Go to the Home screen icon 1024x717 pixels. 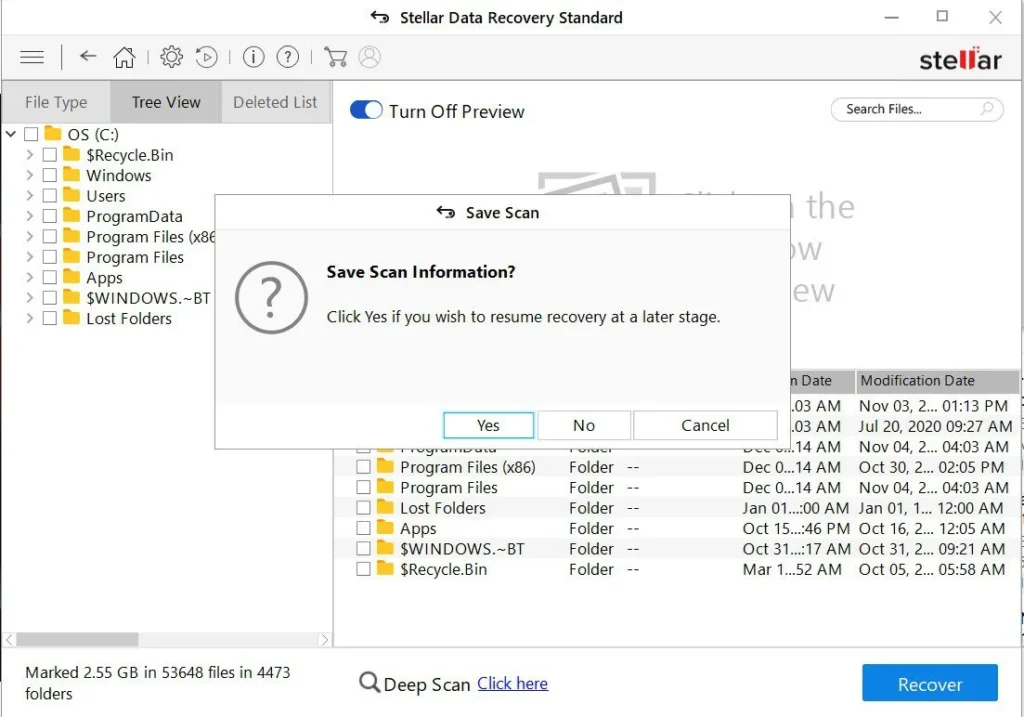(124, 57)
